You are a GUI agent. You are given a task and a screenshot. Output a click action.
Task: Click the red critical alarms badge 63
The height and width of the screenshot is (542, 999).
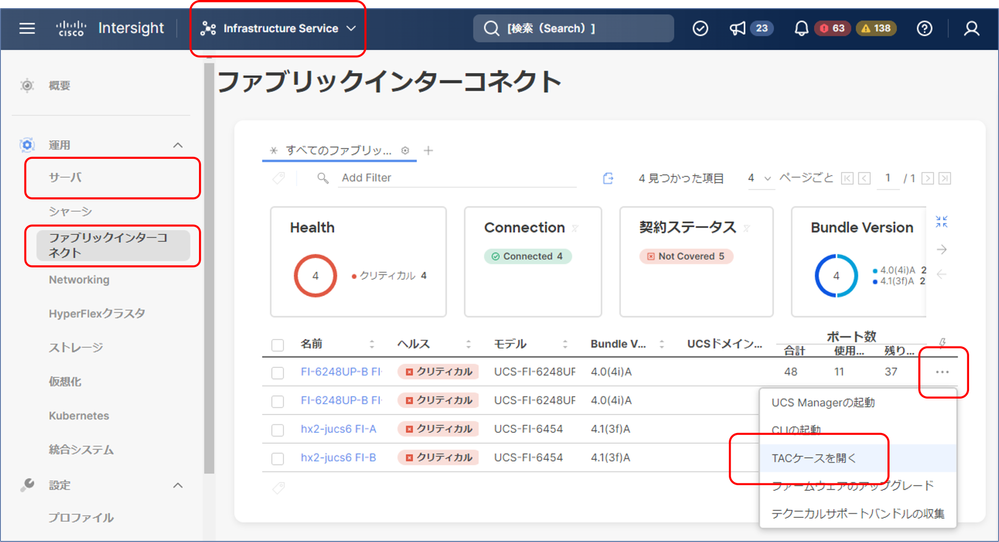[x=832, y=29]
